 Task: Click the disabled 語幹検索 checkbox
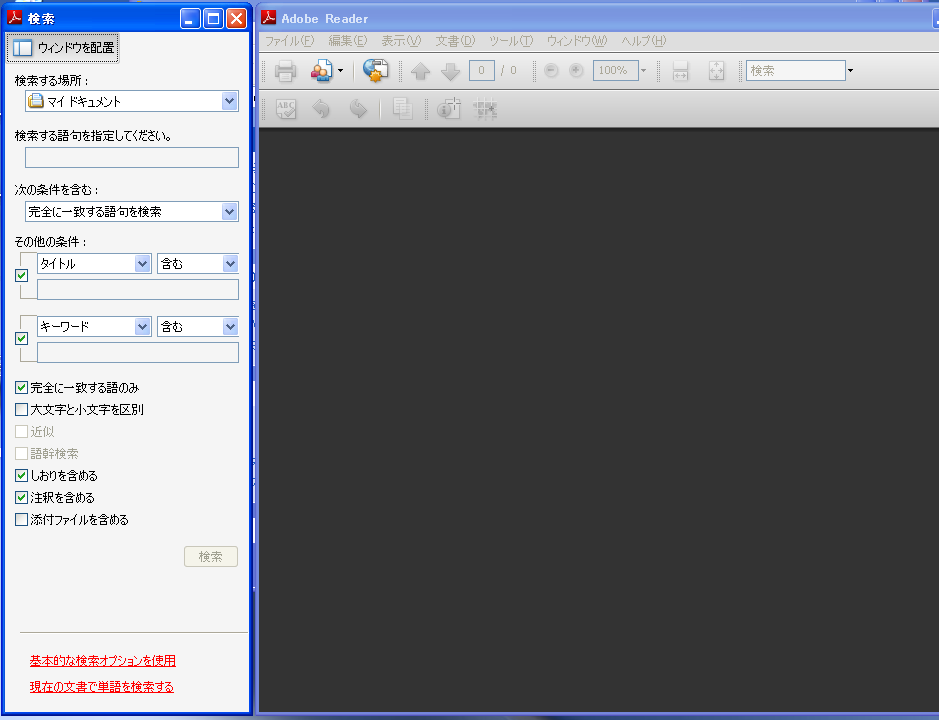click(22, 453)
